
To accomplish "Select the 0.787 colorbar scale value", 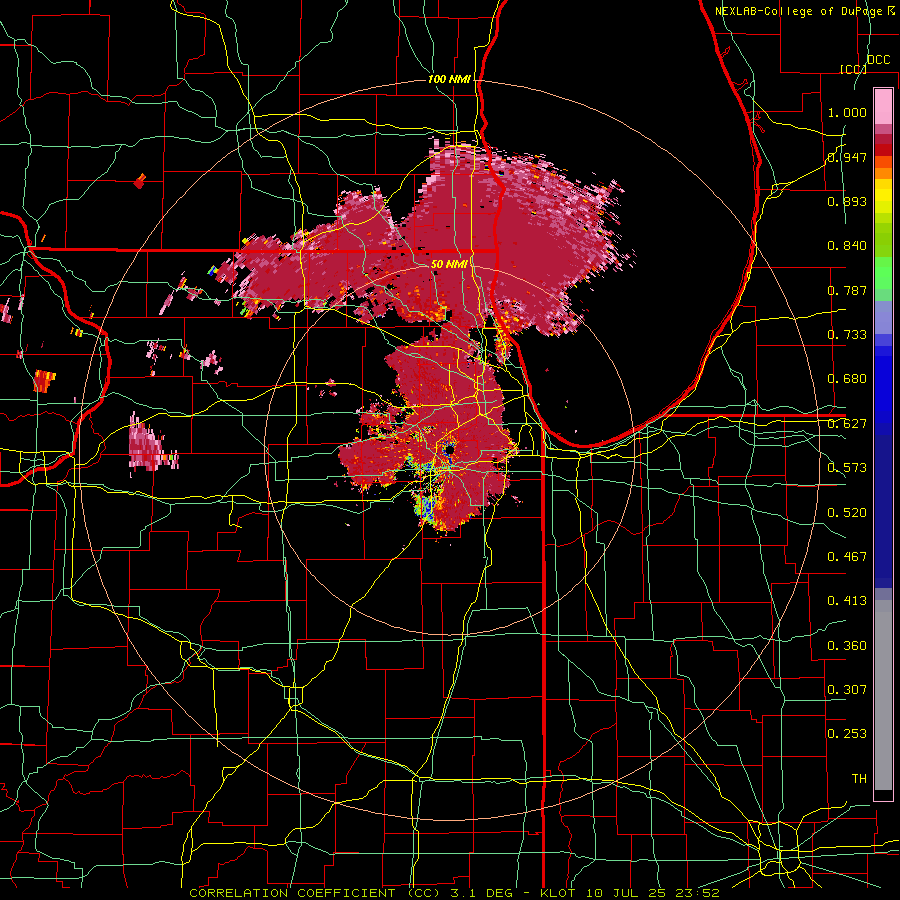I will [847, 290].
